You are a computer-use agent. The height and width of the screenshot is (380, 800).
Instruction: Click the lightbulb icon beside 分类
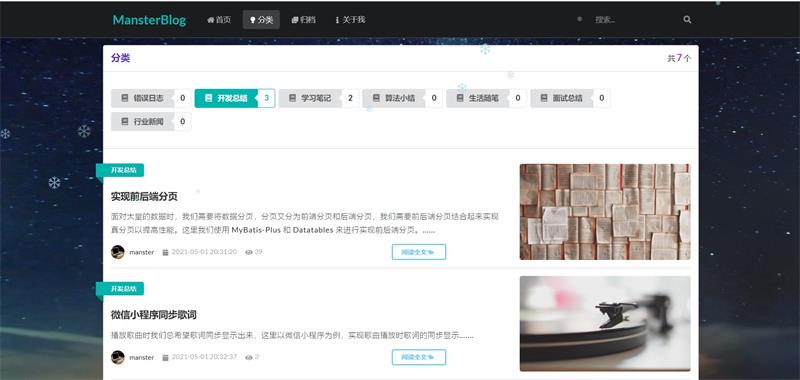pos(253,20)
